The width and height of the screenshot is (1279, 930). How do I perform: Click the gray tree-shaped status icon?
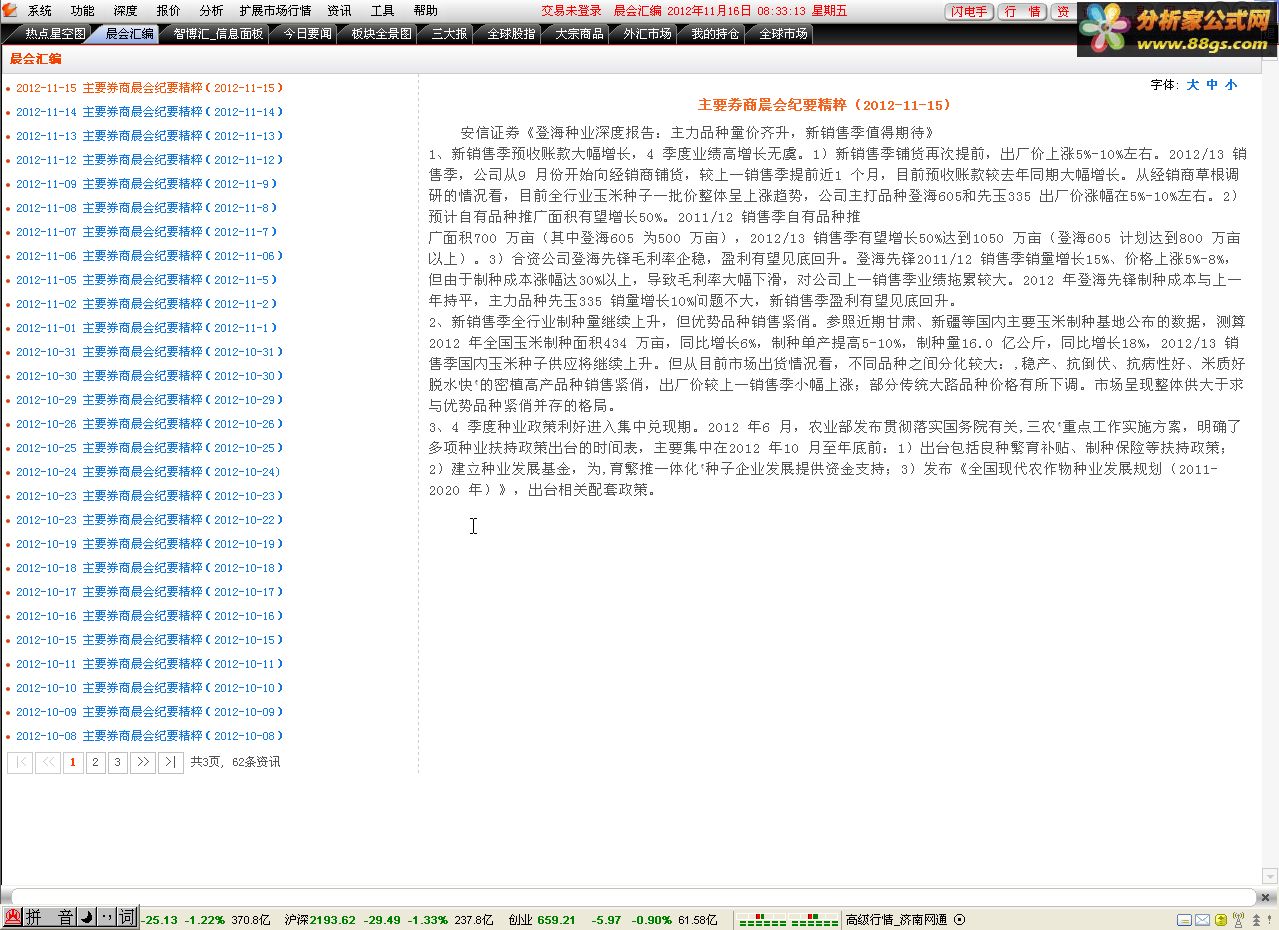[x=1256, y=920]
